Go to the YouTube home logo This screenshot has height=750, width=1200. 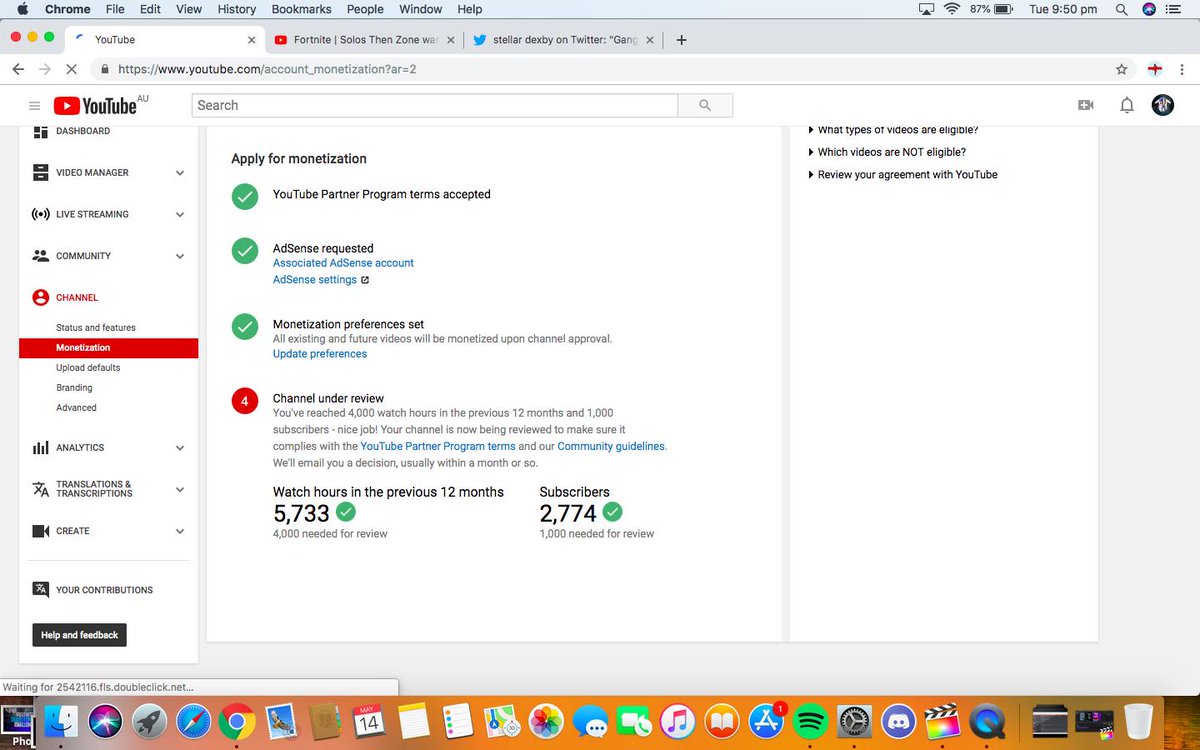coord(96,105)
